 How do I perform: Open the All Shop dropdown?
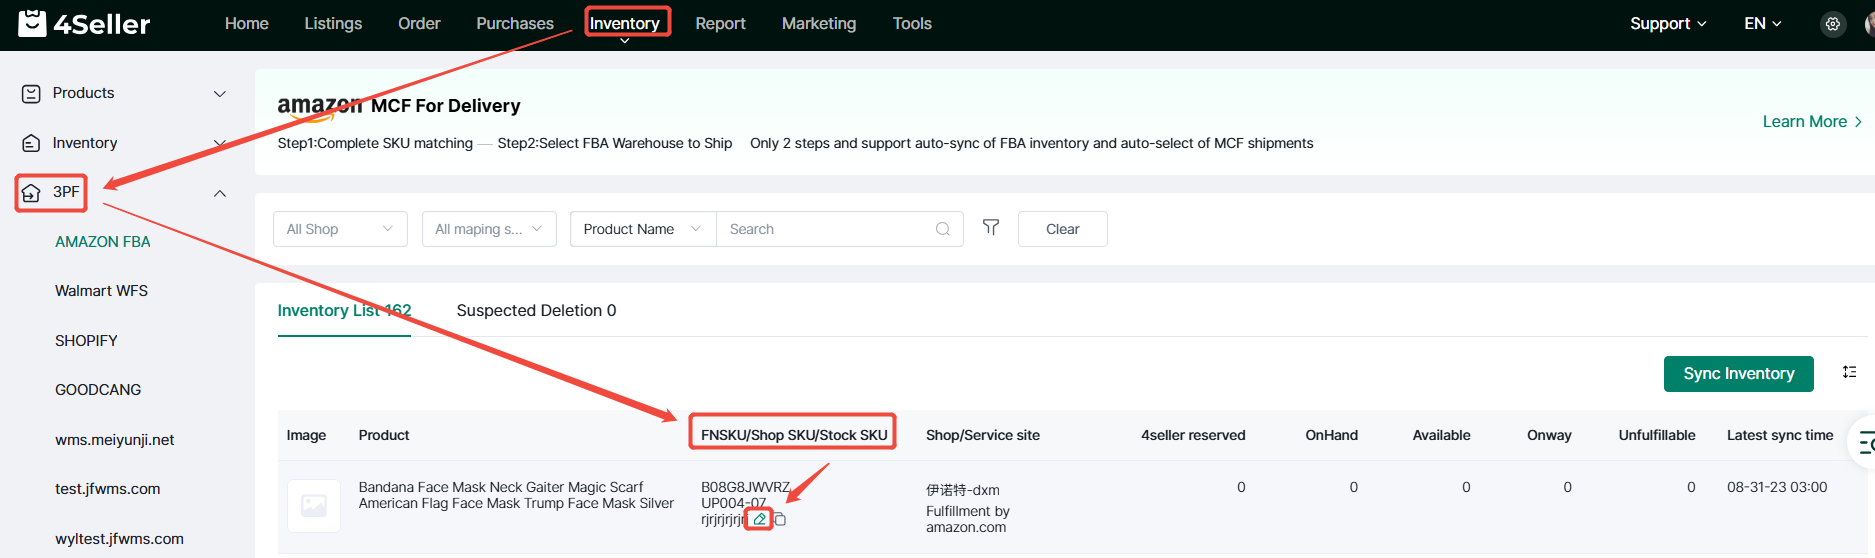click(340, 229)
